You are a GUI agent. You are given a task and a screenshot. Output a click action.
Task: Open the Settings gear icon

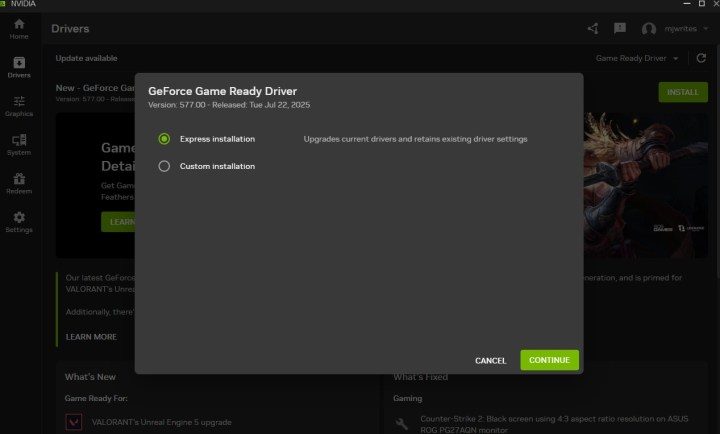(19, 218)
